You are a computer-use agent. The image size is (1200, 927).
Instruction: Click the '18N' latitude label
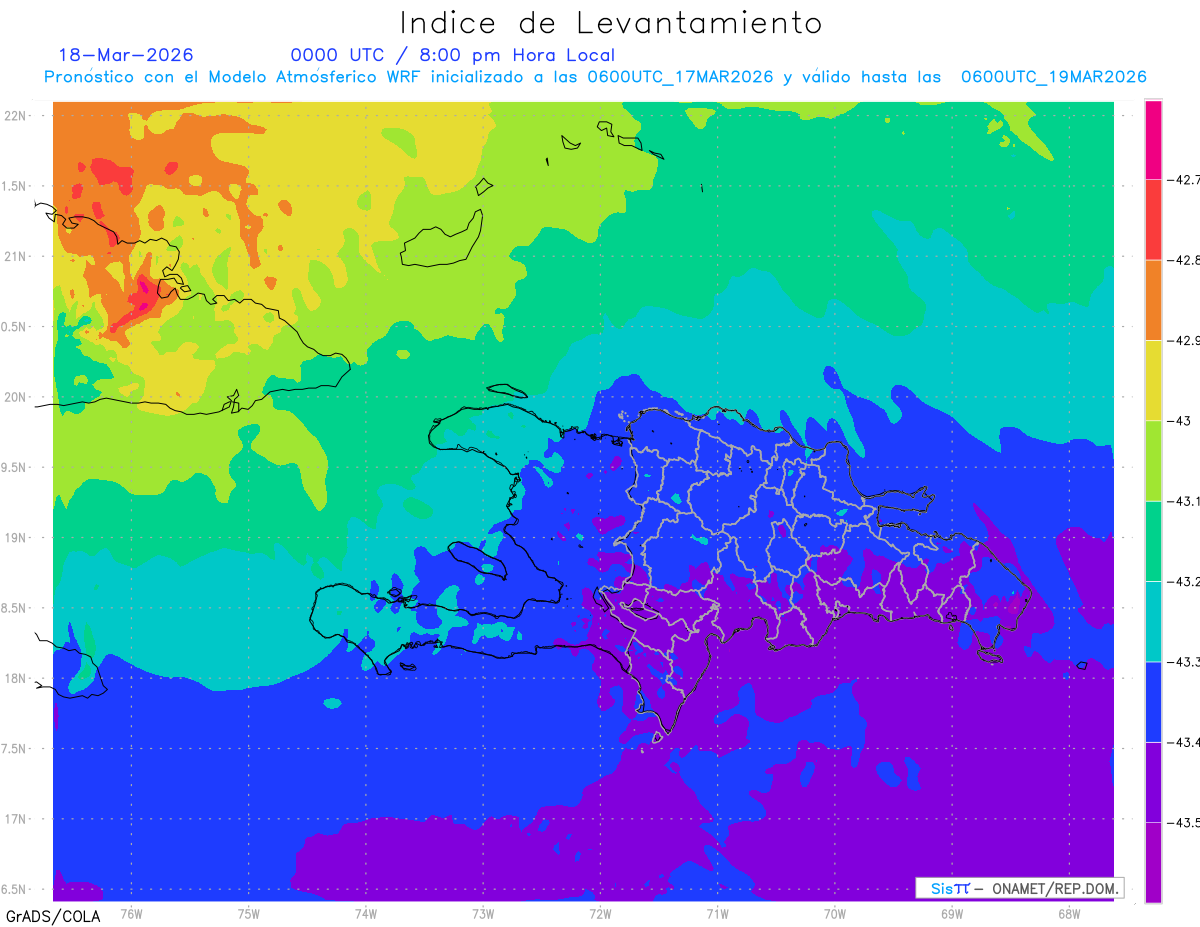[x=16, y=678]
